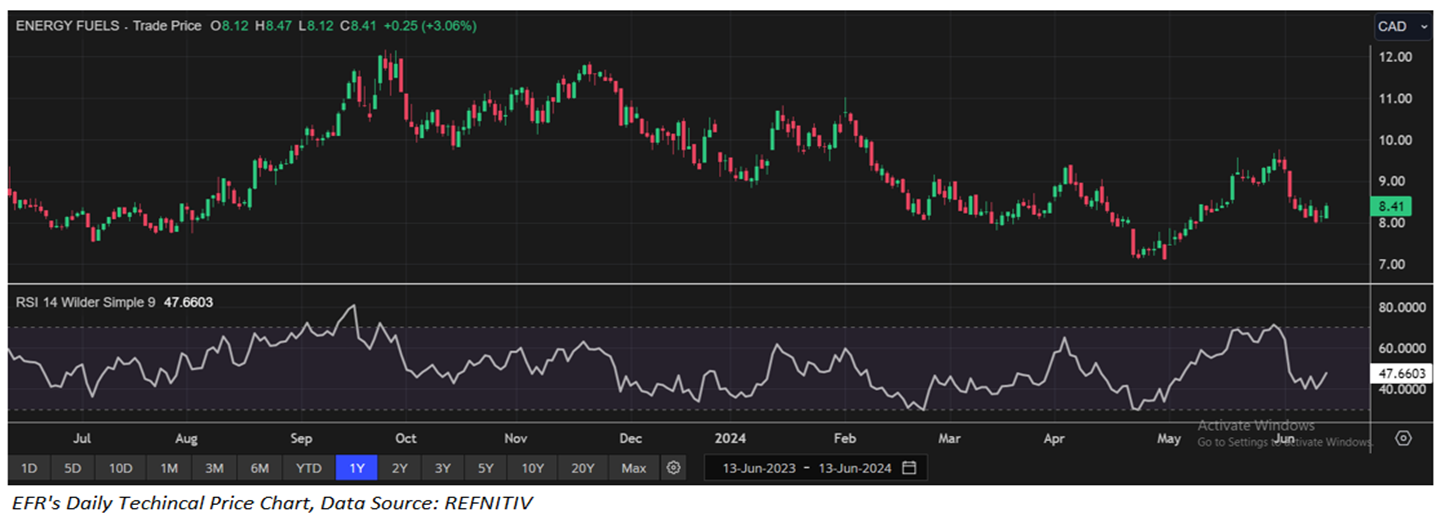Open the chart axis settings hexagon icon
The height and width of the screenshot is (515, 1445).
1404,439
